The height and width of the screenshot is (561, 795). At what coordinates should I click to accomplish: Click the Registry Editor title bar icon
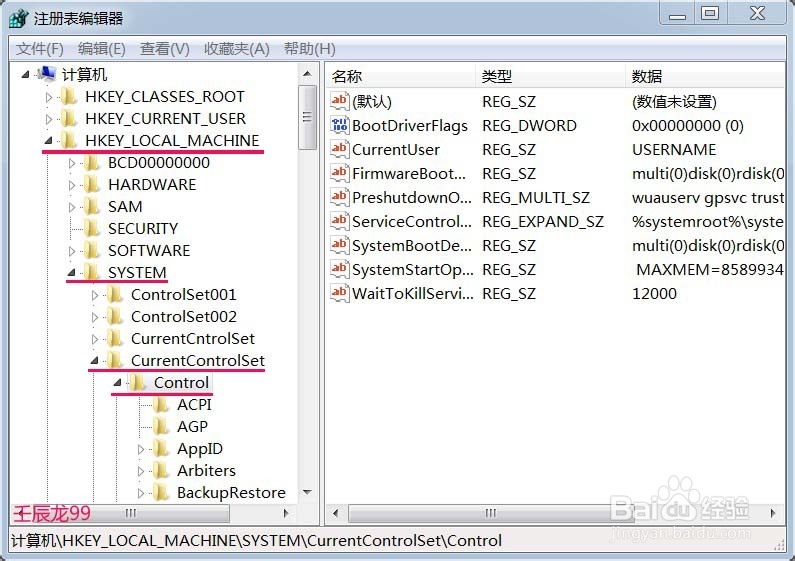pyautogui.click(x=19, y=19)
